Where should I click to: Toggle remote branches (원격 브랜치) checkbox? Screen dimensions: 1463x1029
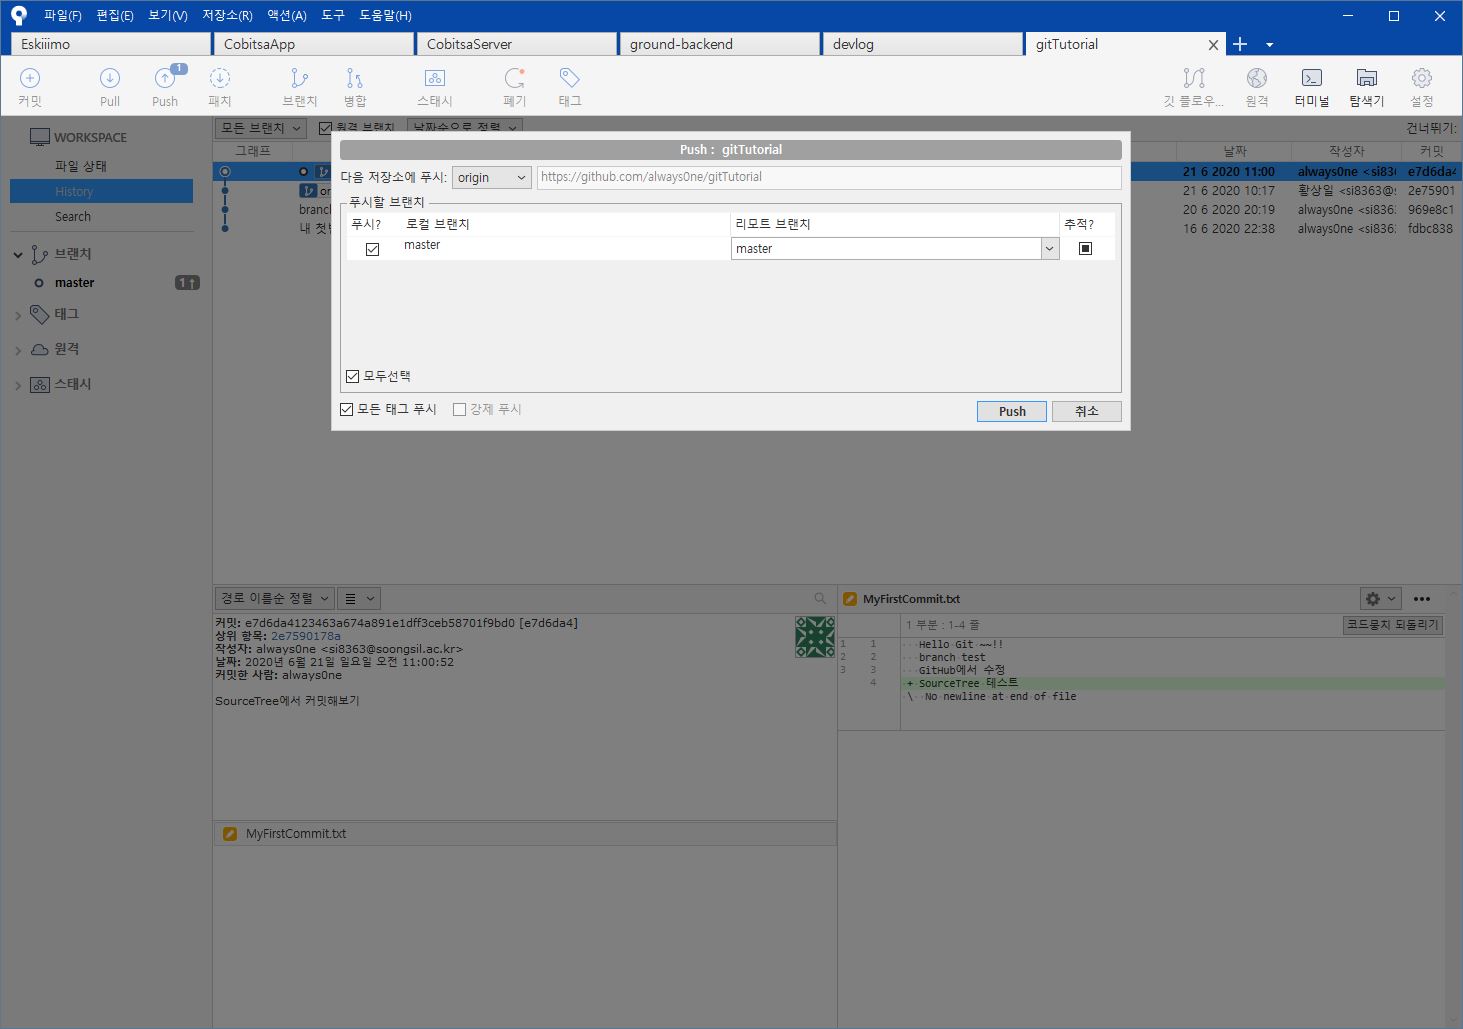point(325,128)
